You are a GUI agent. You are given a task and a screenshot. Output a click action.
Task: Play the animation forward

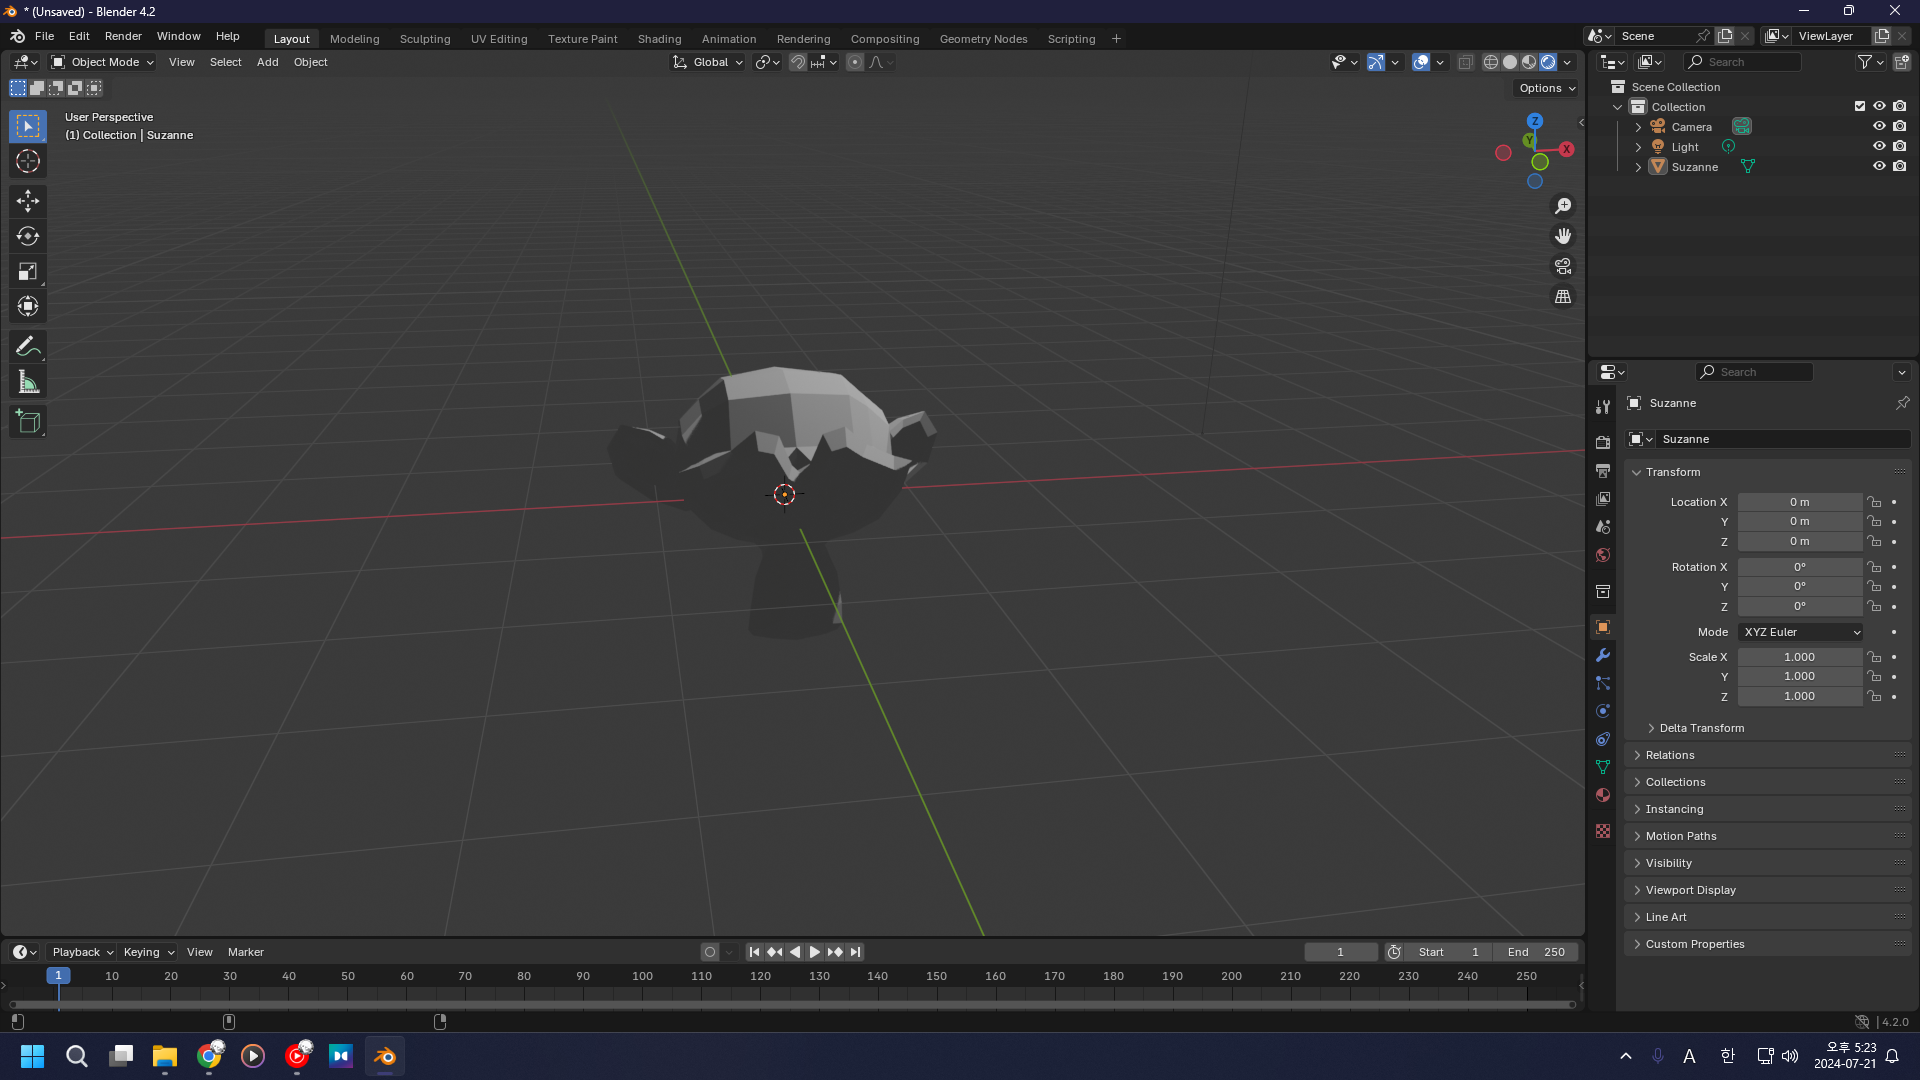815,952
